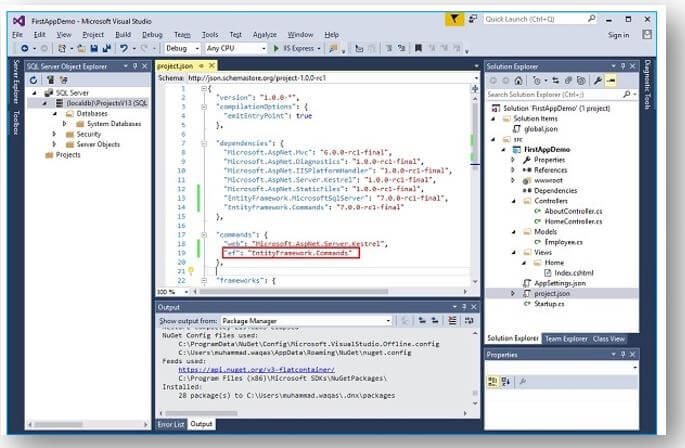Toggle word wrap in Output panel
Viewport: 685px width, 448px height.
click(x=469, y=320)
